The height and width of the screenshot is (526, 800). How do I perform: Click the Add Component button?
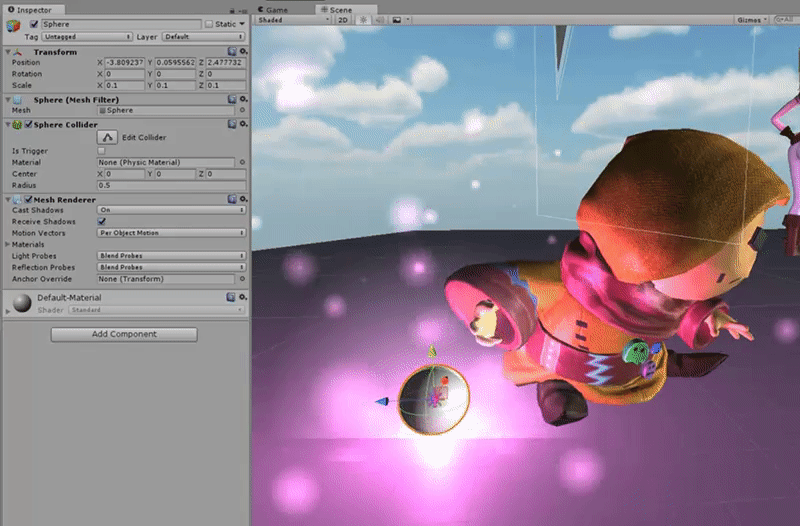(x=124, y=334)
